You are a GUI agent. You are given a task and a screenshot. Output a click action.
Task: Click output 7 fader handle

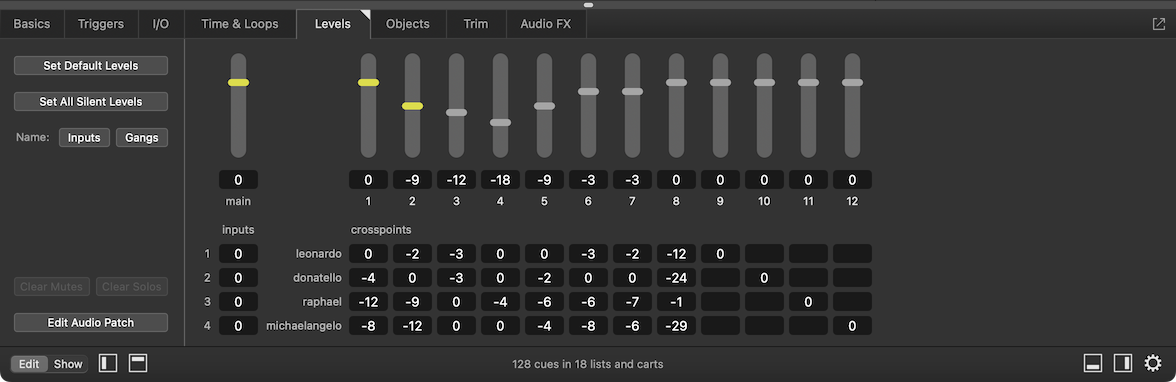632,92
